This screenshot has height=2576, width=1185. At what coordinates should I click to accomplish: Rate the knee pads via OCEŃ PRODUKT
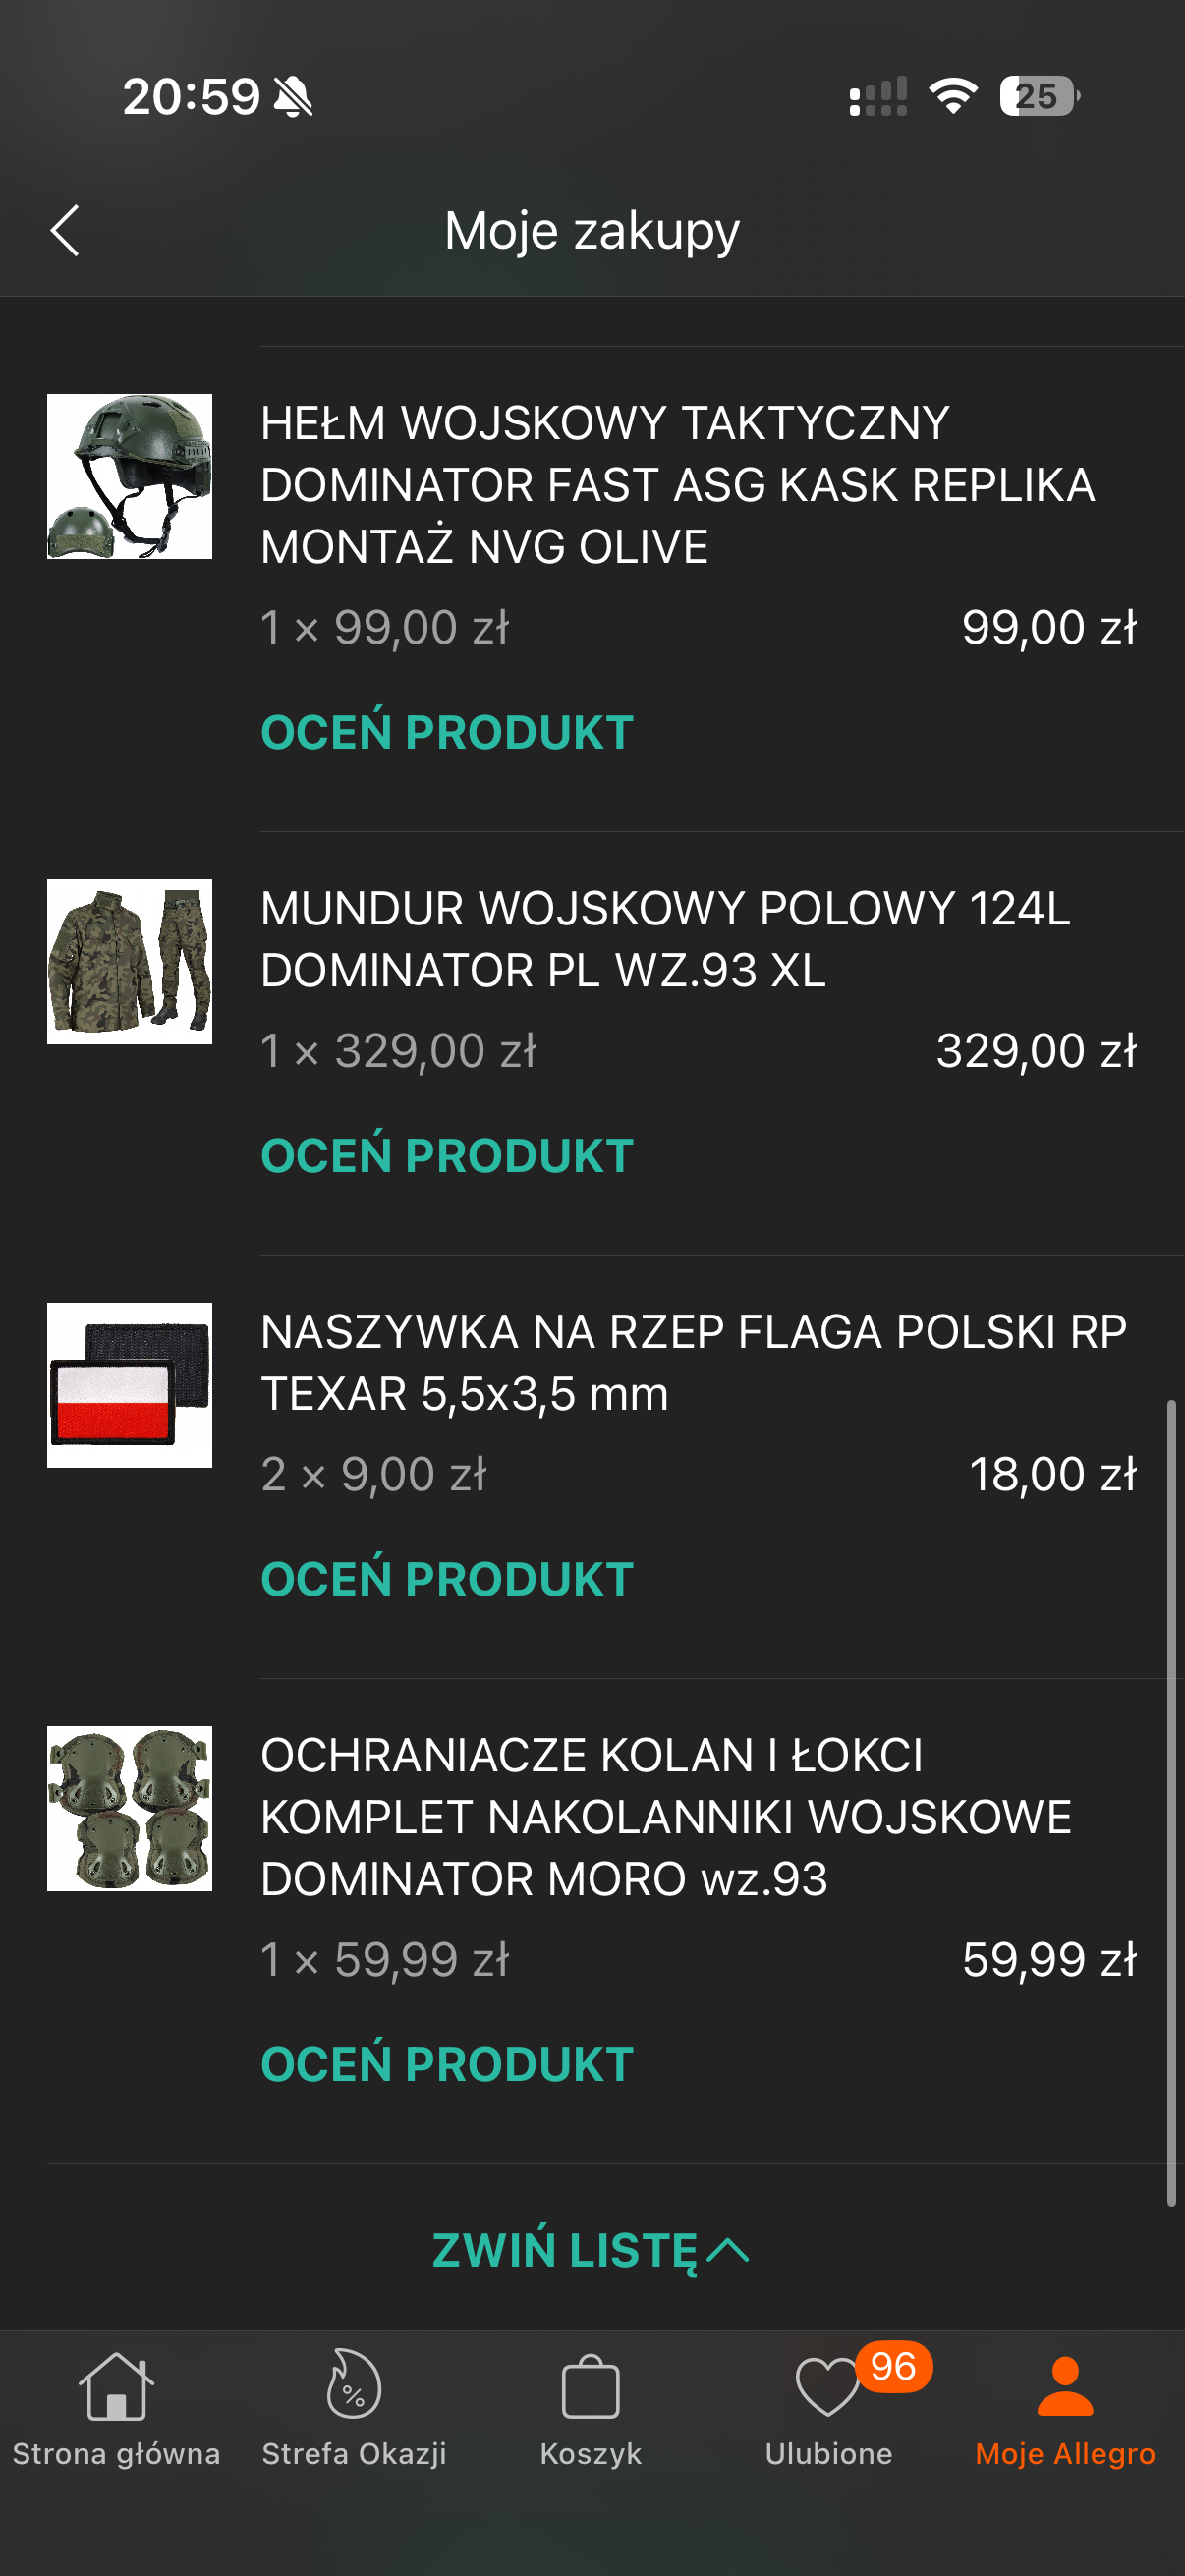coord(447,2064)
